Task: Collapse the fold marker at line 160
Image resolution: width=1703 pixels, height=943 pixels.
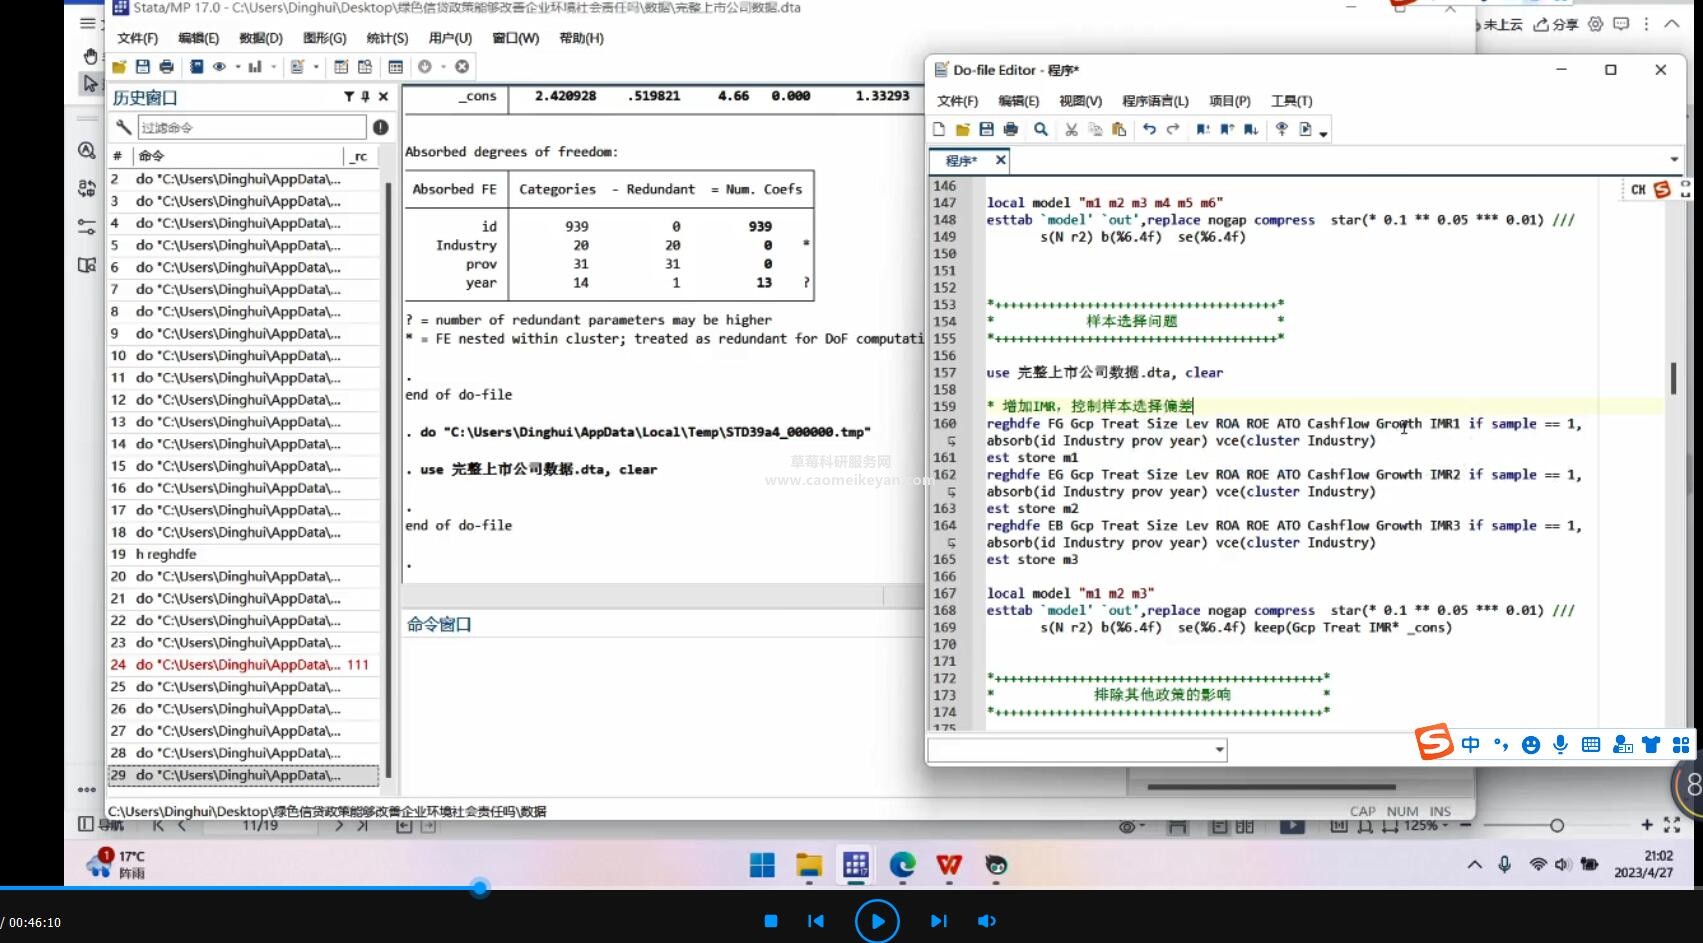Action: click(951, 440)
